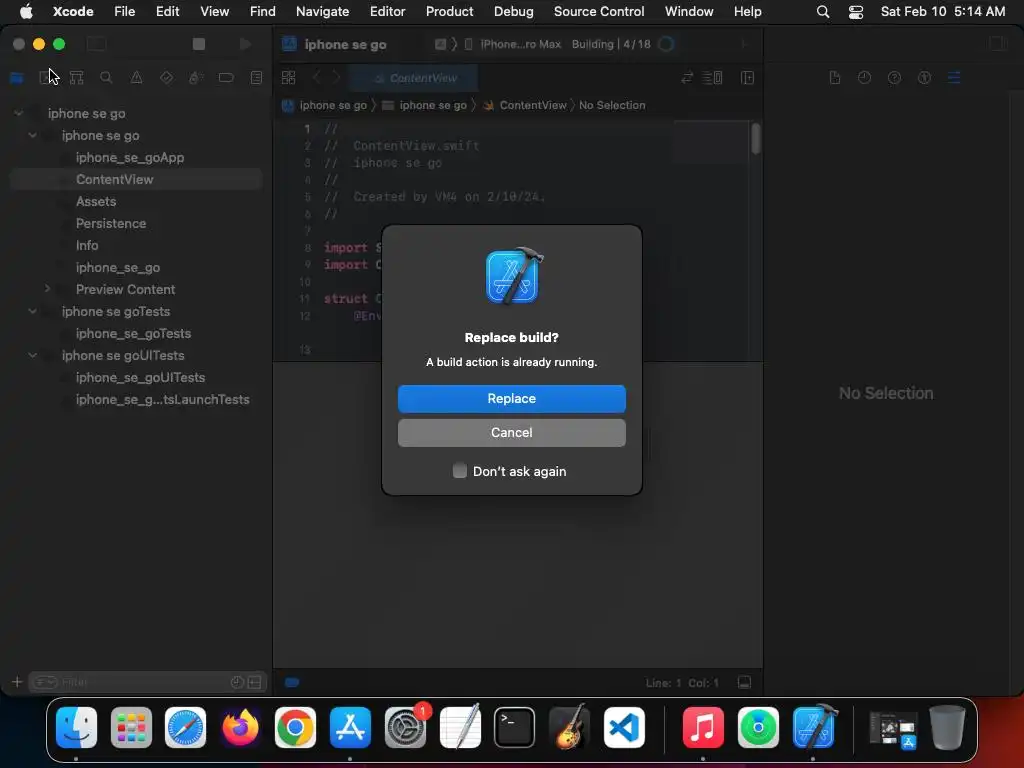Click the add plus button in navigator footer
Viewport: 1024px width, 768px height.
[17, 682]
